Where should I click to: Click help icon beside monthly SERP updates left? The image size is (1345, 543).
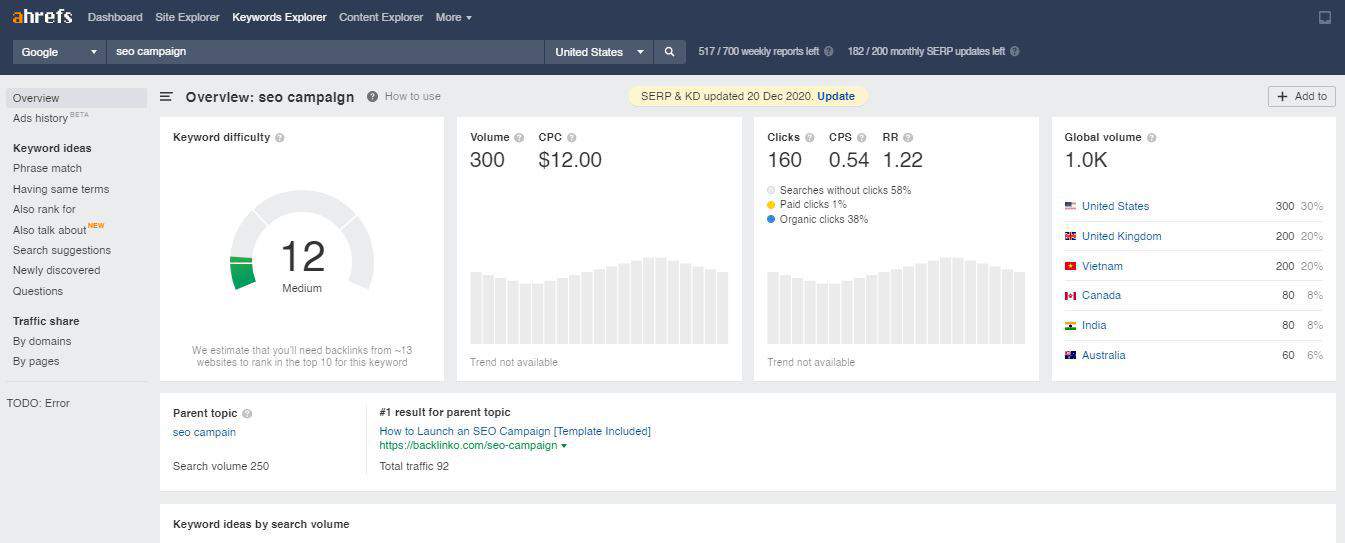point(1015,52)
